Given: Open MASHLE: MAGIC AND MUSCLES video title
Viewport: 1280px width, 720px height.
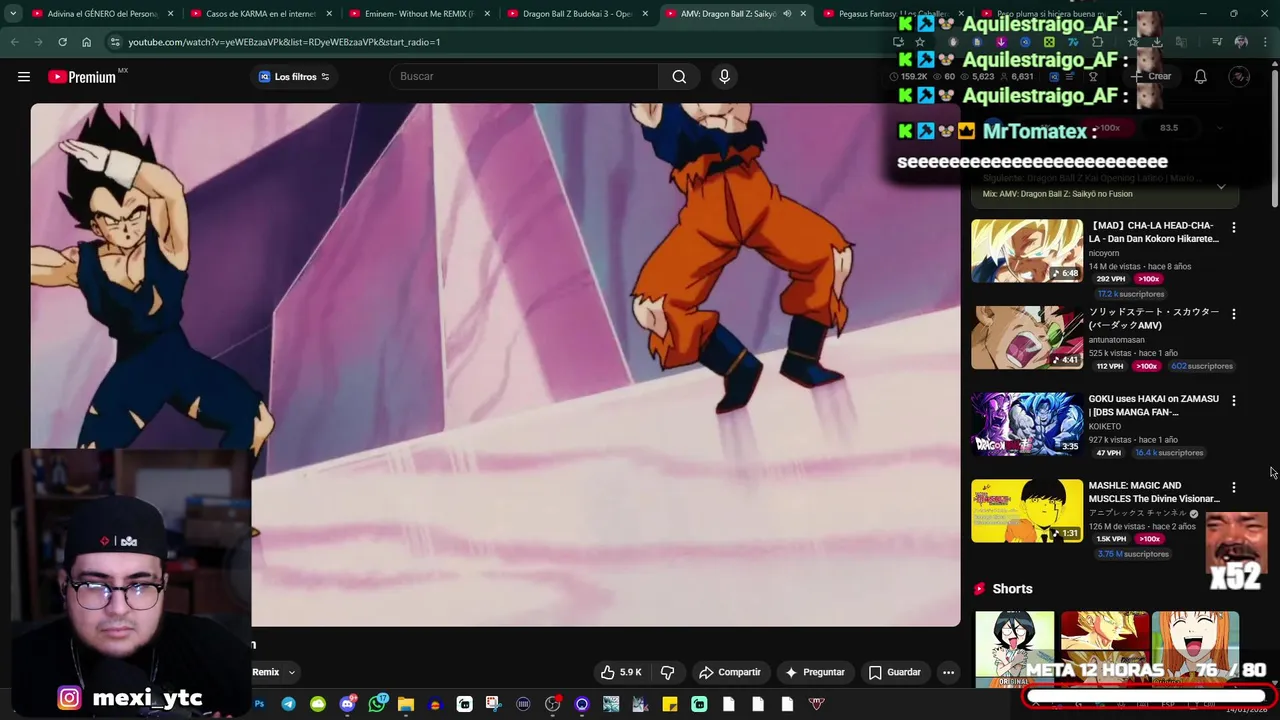Looking at the screenshot, I should click(x=1154, y=492).
